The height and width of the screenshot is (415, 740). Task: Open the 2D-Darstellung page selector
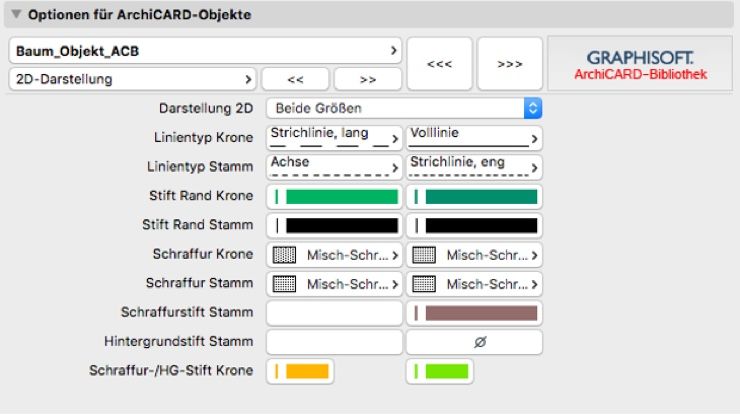pyautogui.click(x=132, y=78)
